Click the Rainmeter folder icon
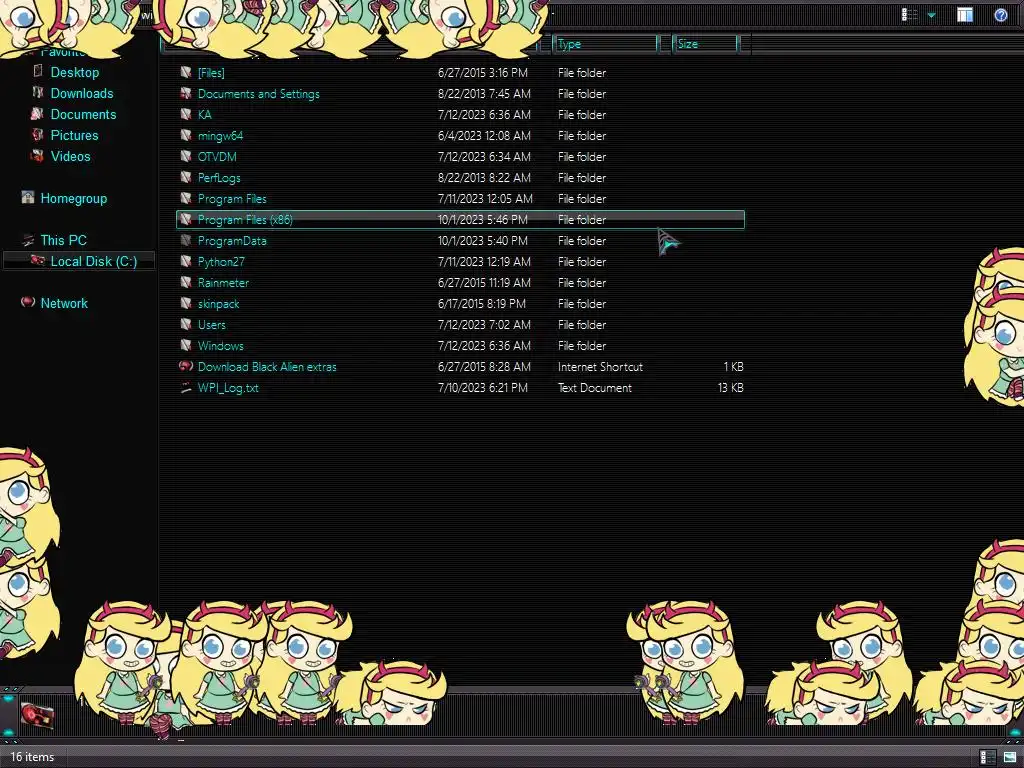1024x768 pixels. (186, 282)
